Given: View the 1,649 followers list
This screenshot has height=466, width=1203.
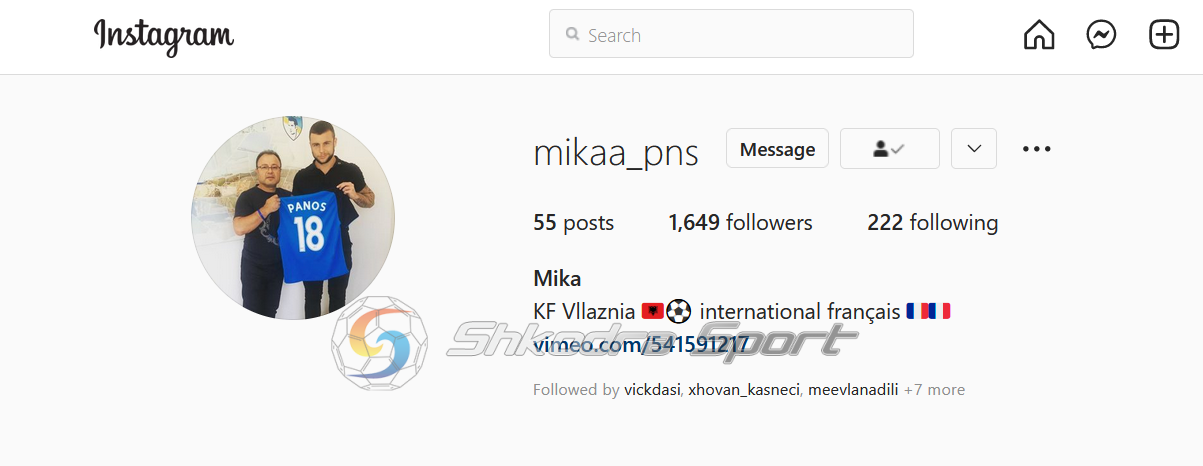Looking at the screenshot, I should (x=741, y=222).
